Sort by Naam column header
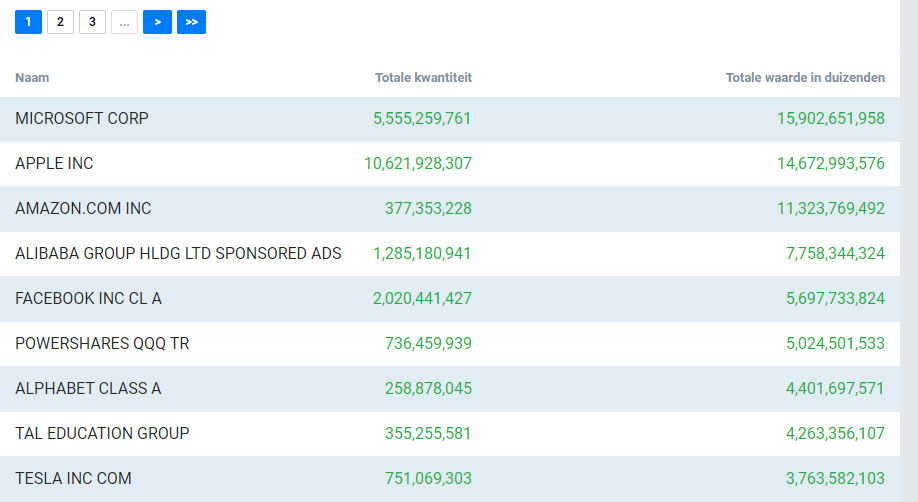 click(x=32, y=77)
